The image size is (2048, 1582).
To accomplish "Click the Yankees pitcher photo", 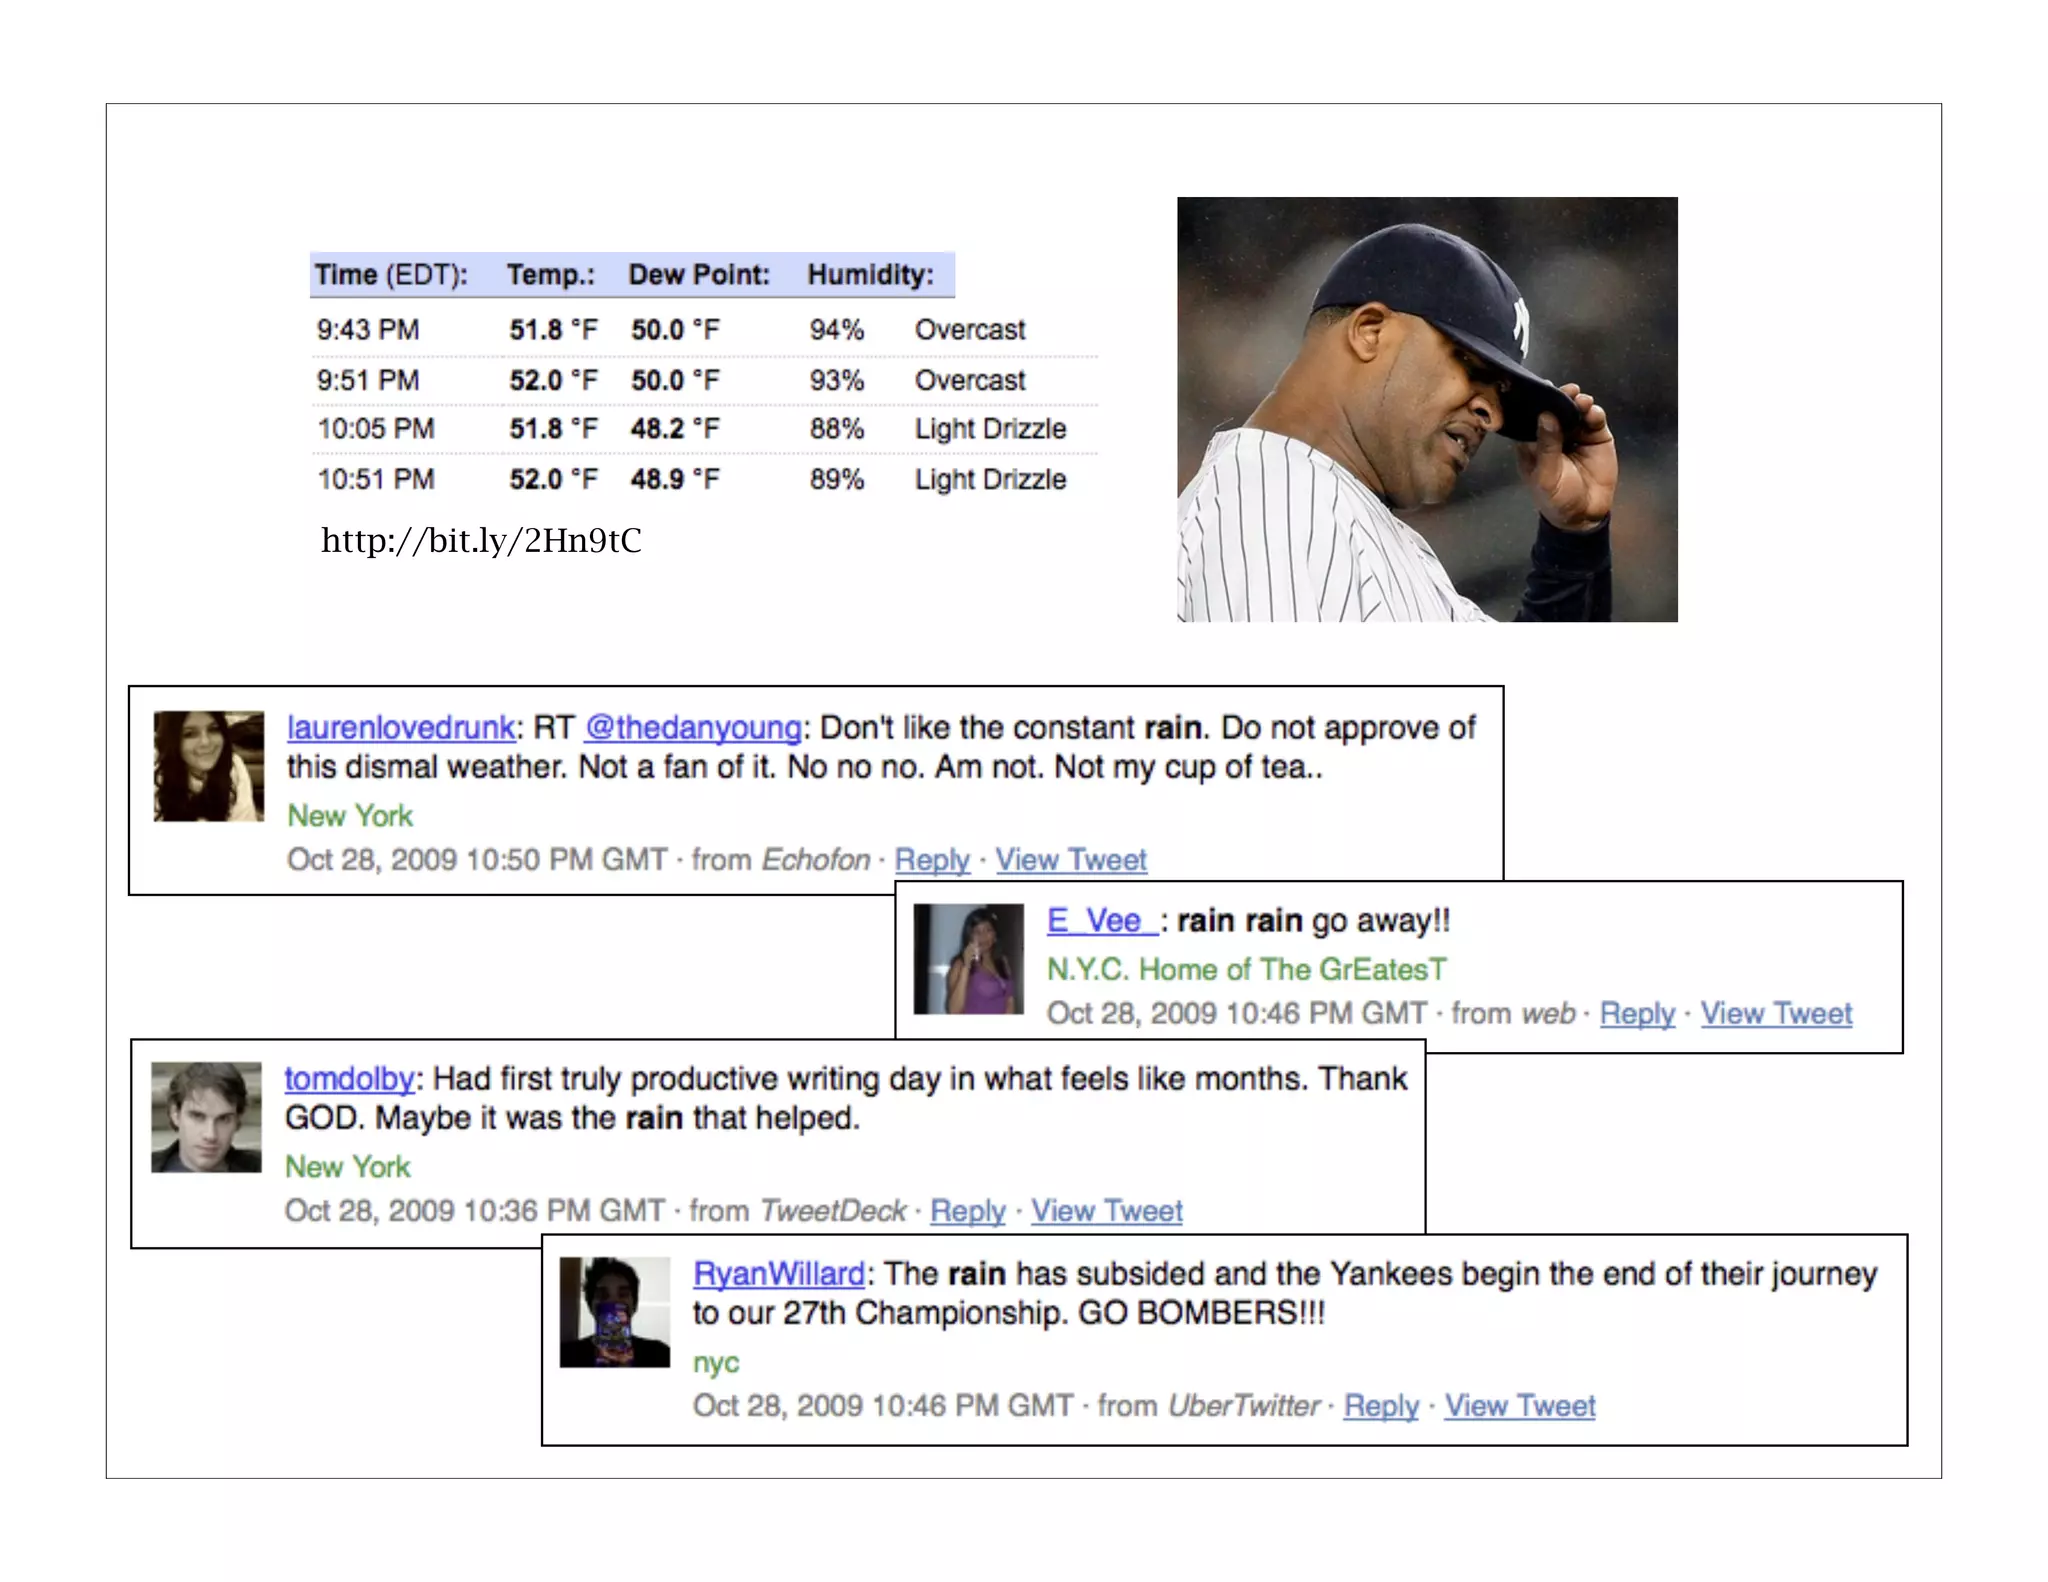I will pyautogui.click(x=1427, y=409).
